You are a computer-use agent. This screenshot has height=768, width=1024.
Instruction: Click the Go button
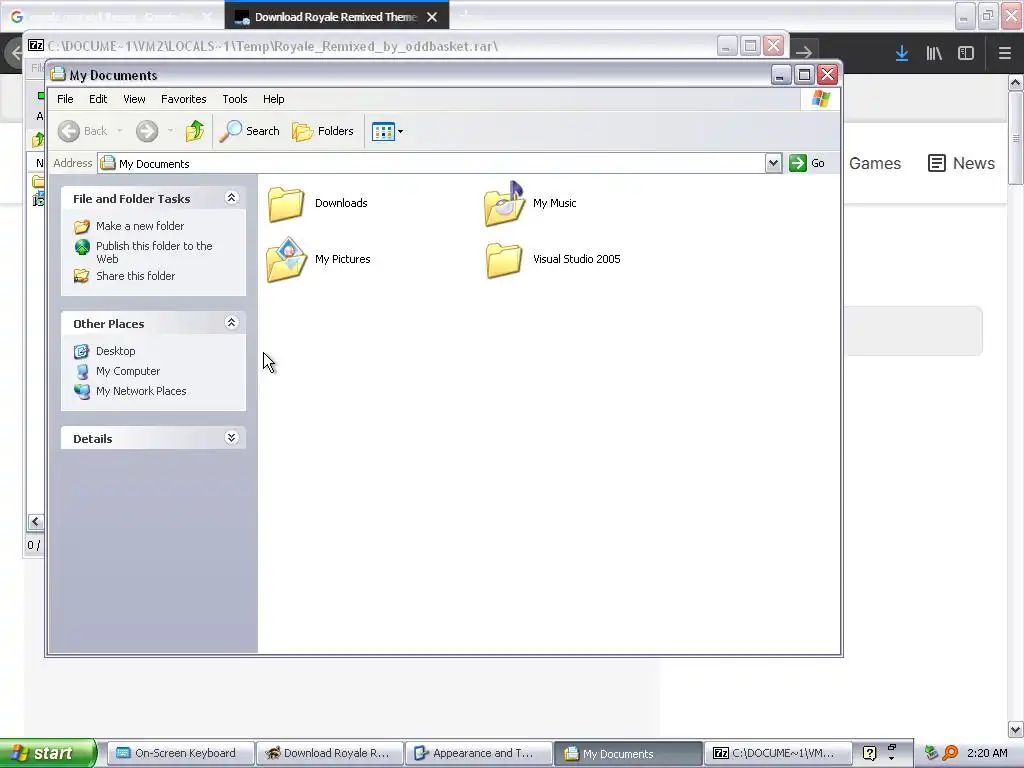pos(807,163)
